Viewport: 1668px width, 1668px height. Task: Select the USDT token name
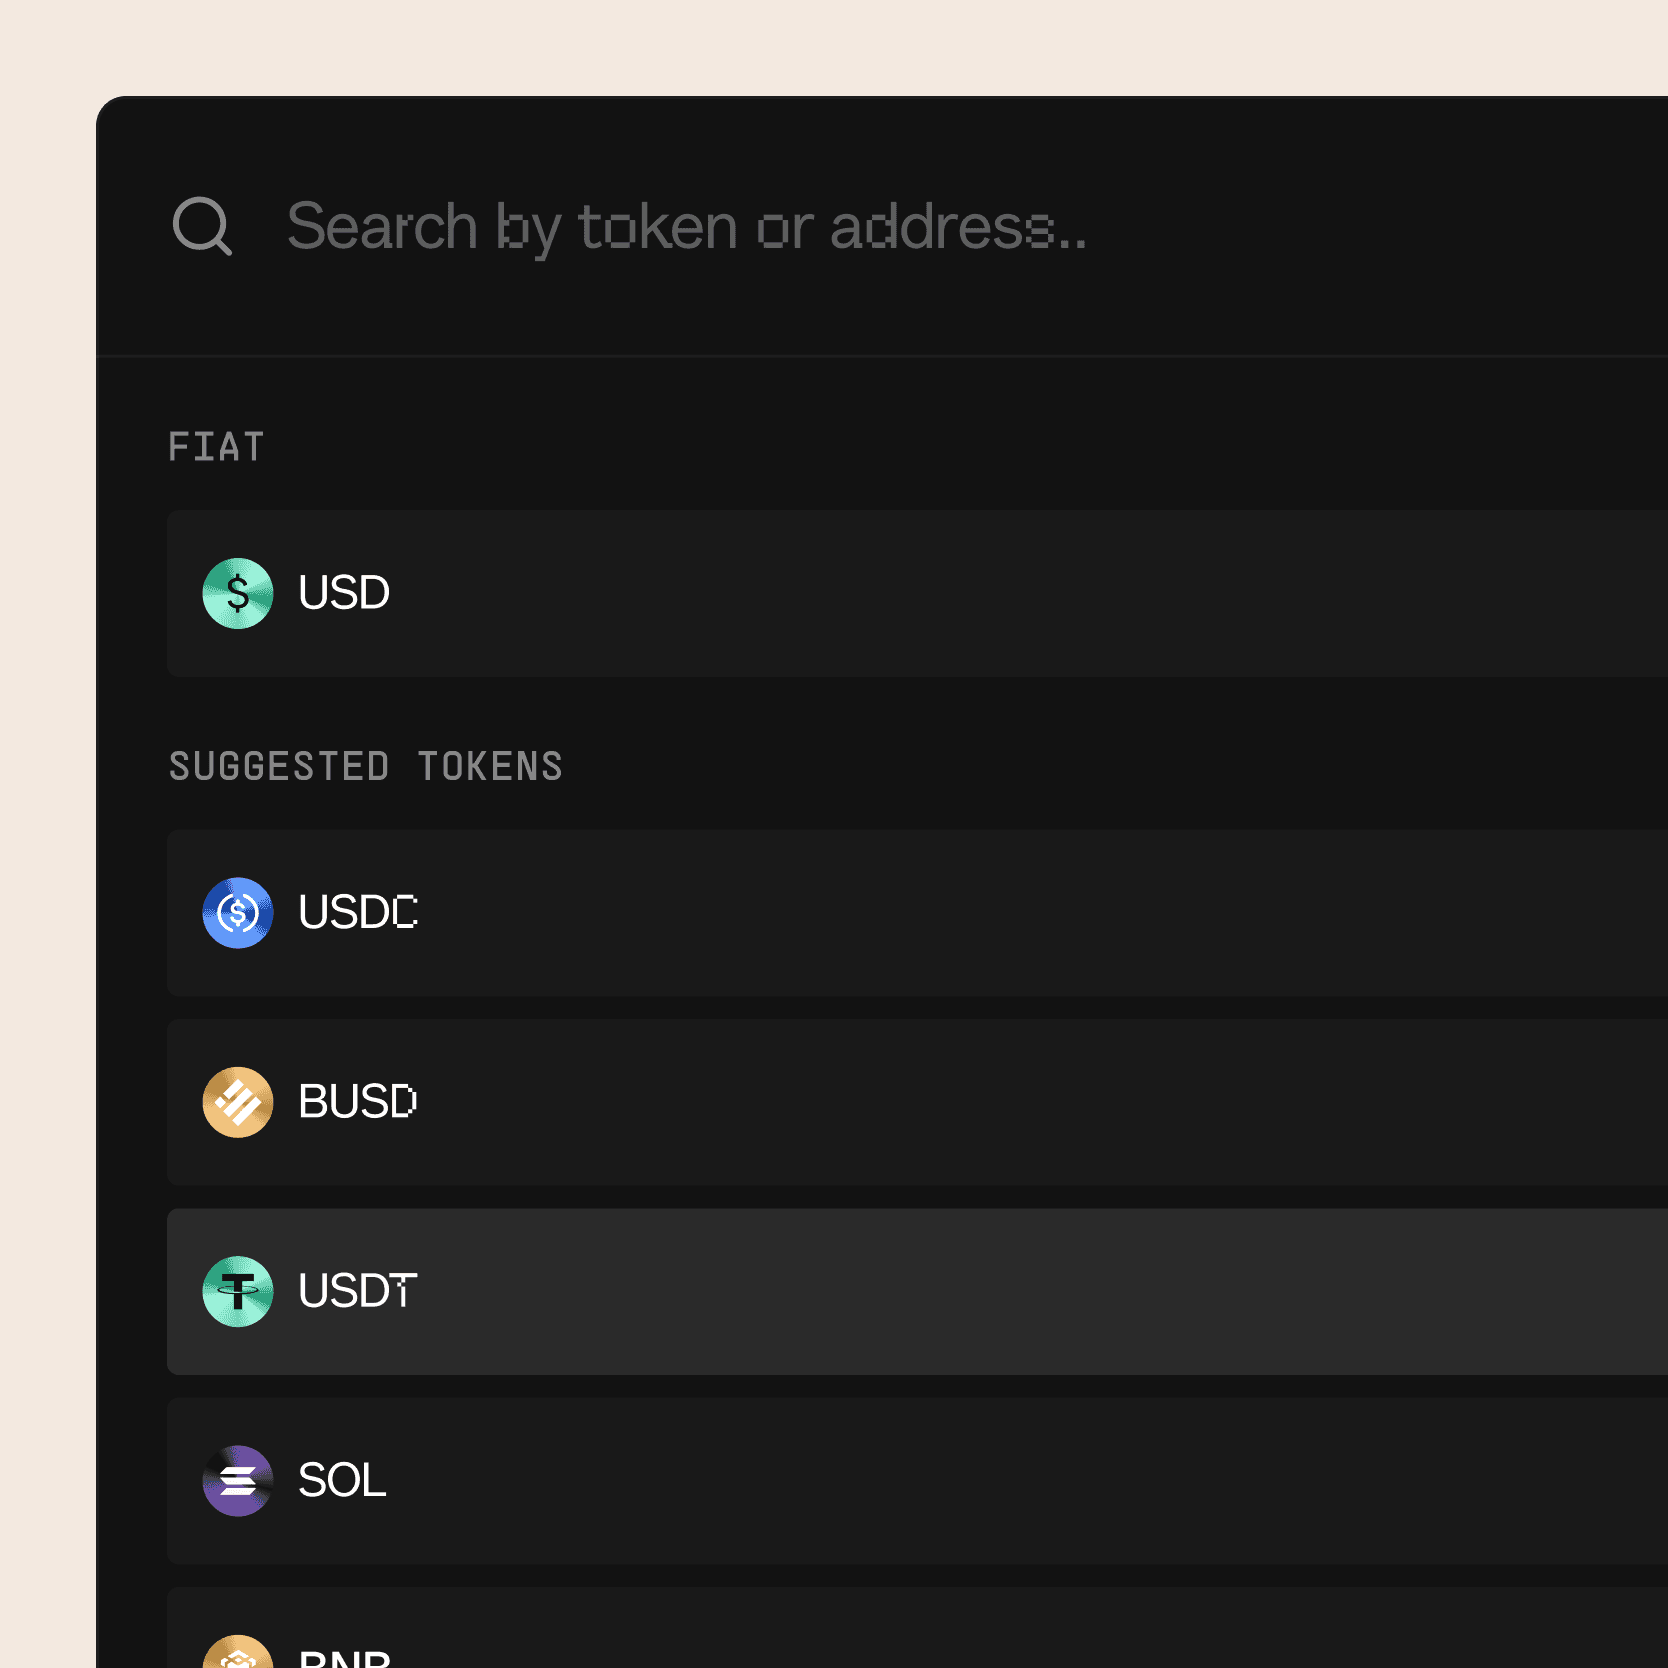[x=358, y=1291]
